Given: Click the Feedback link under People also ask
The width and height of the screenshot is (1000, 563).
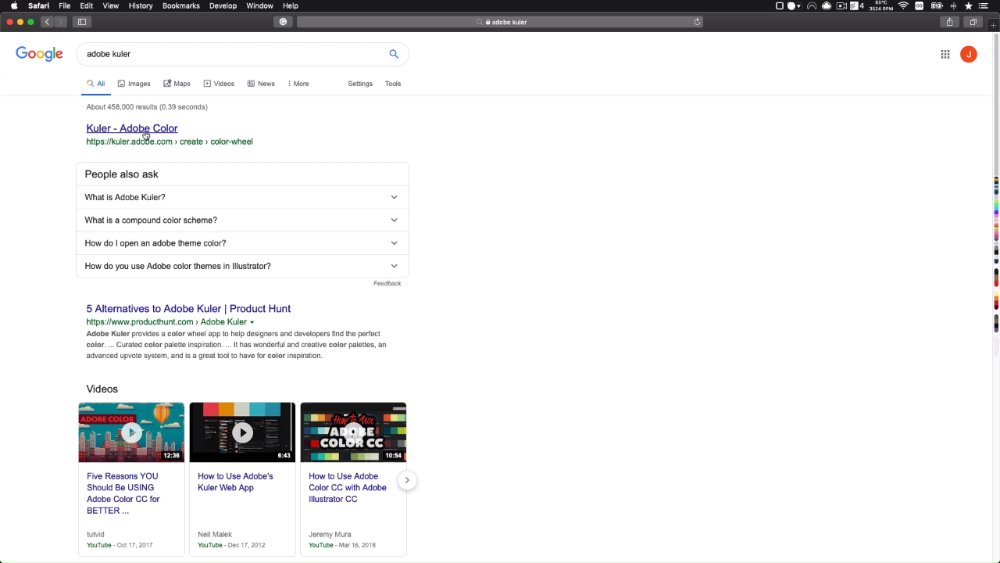Looking at the screenshot, I should coord(387,283).
